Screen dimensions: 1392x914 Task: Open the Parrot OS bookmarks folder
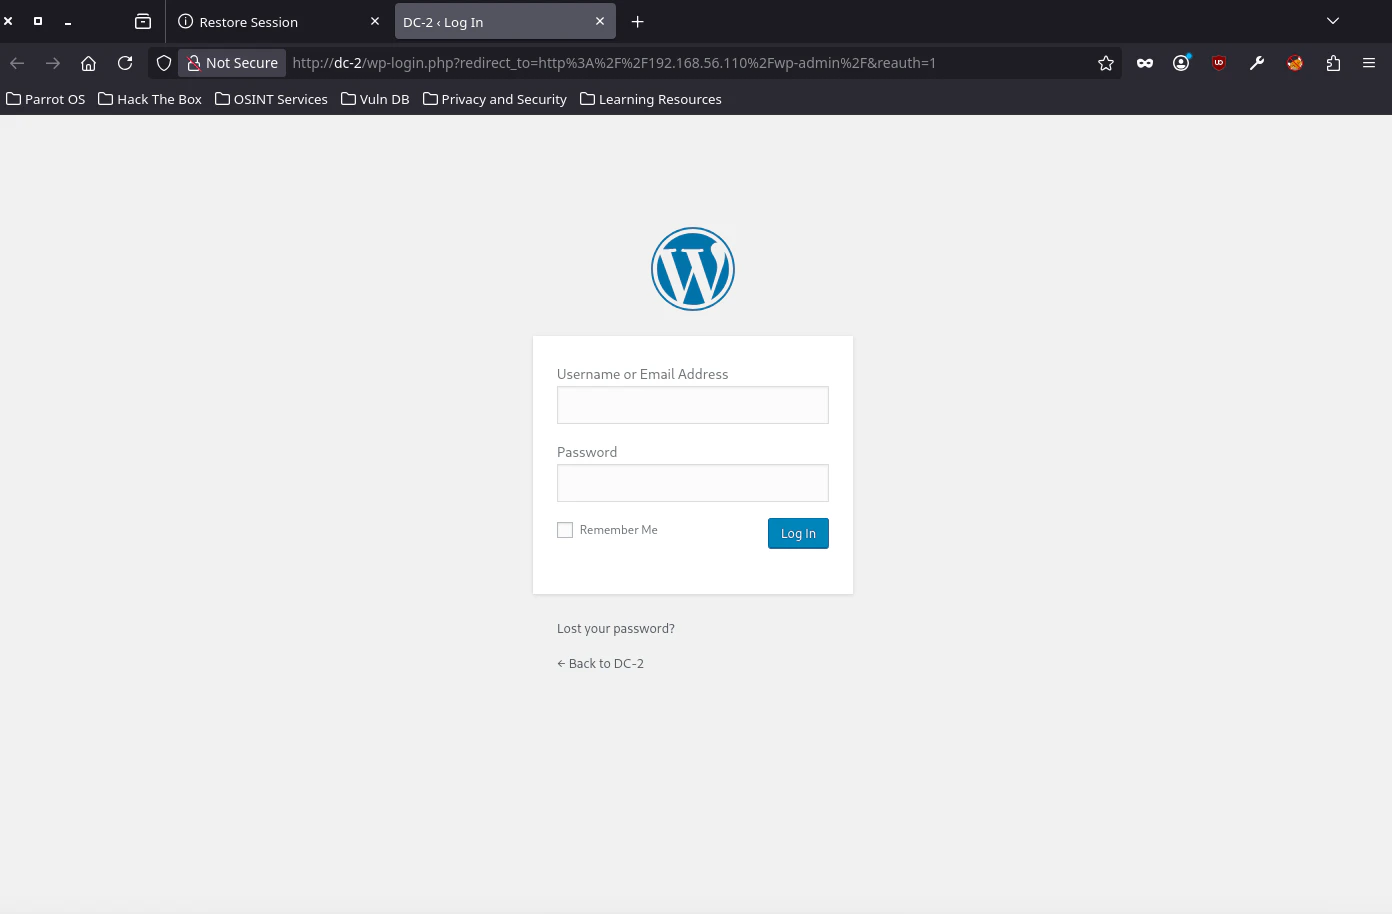click(46, 99)
